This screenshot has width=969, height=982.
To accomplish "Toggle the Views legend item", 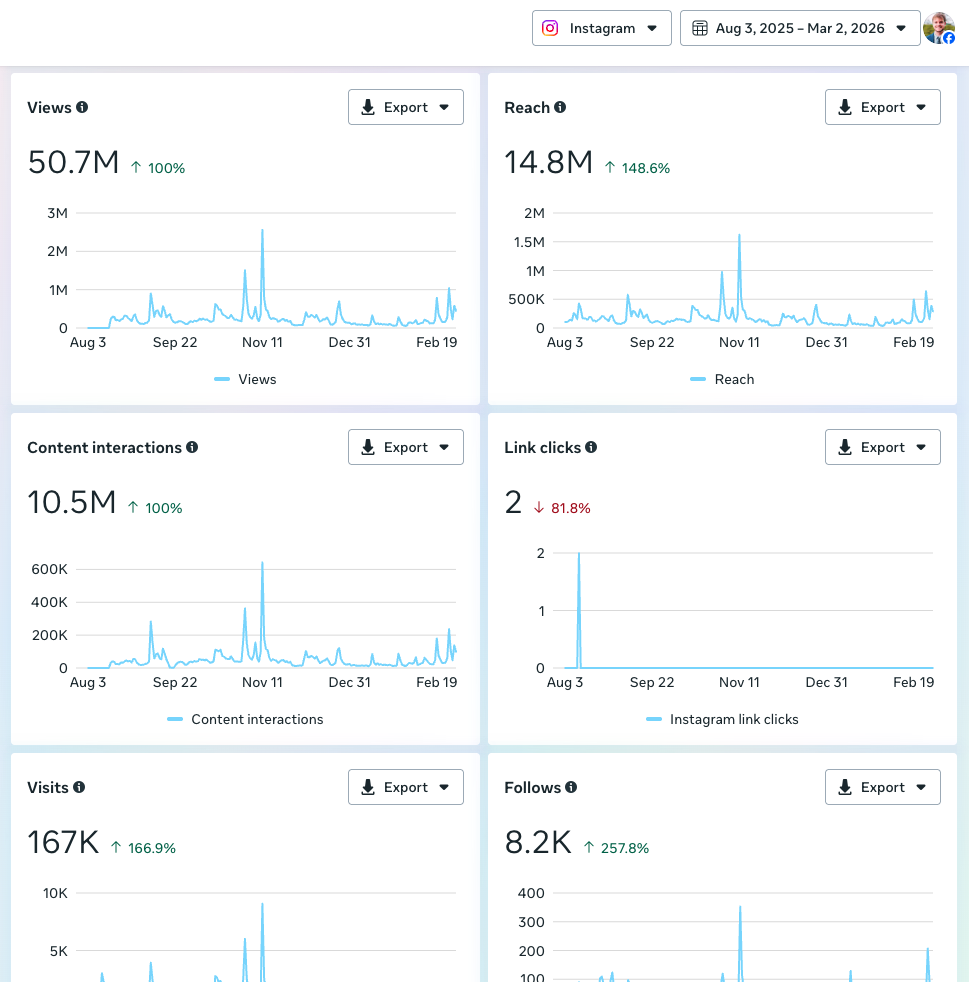I will pyautogui.click(x=245, y=379).
